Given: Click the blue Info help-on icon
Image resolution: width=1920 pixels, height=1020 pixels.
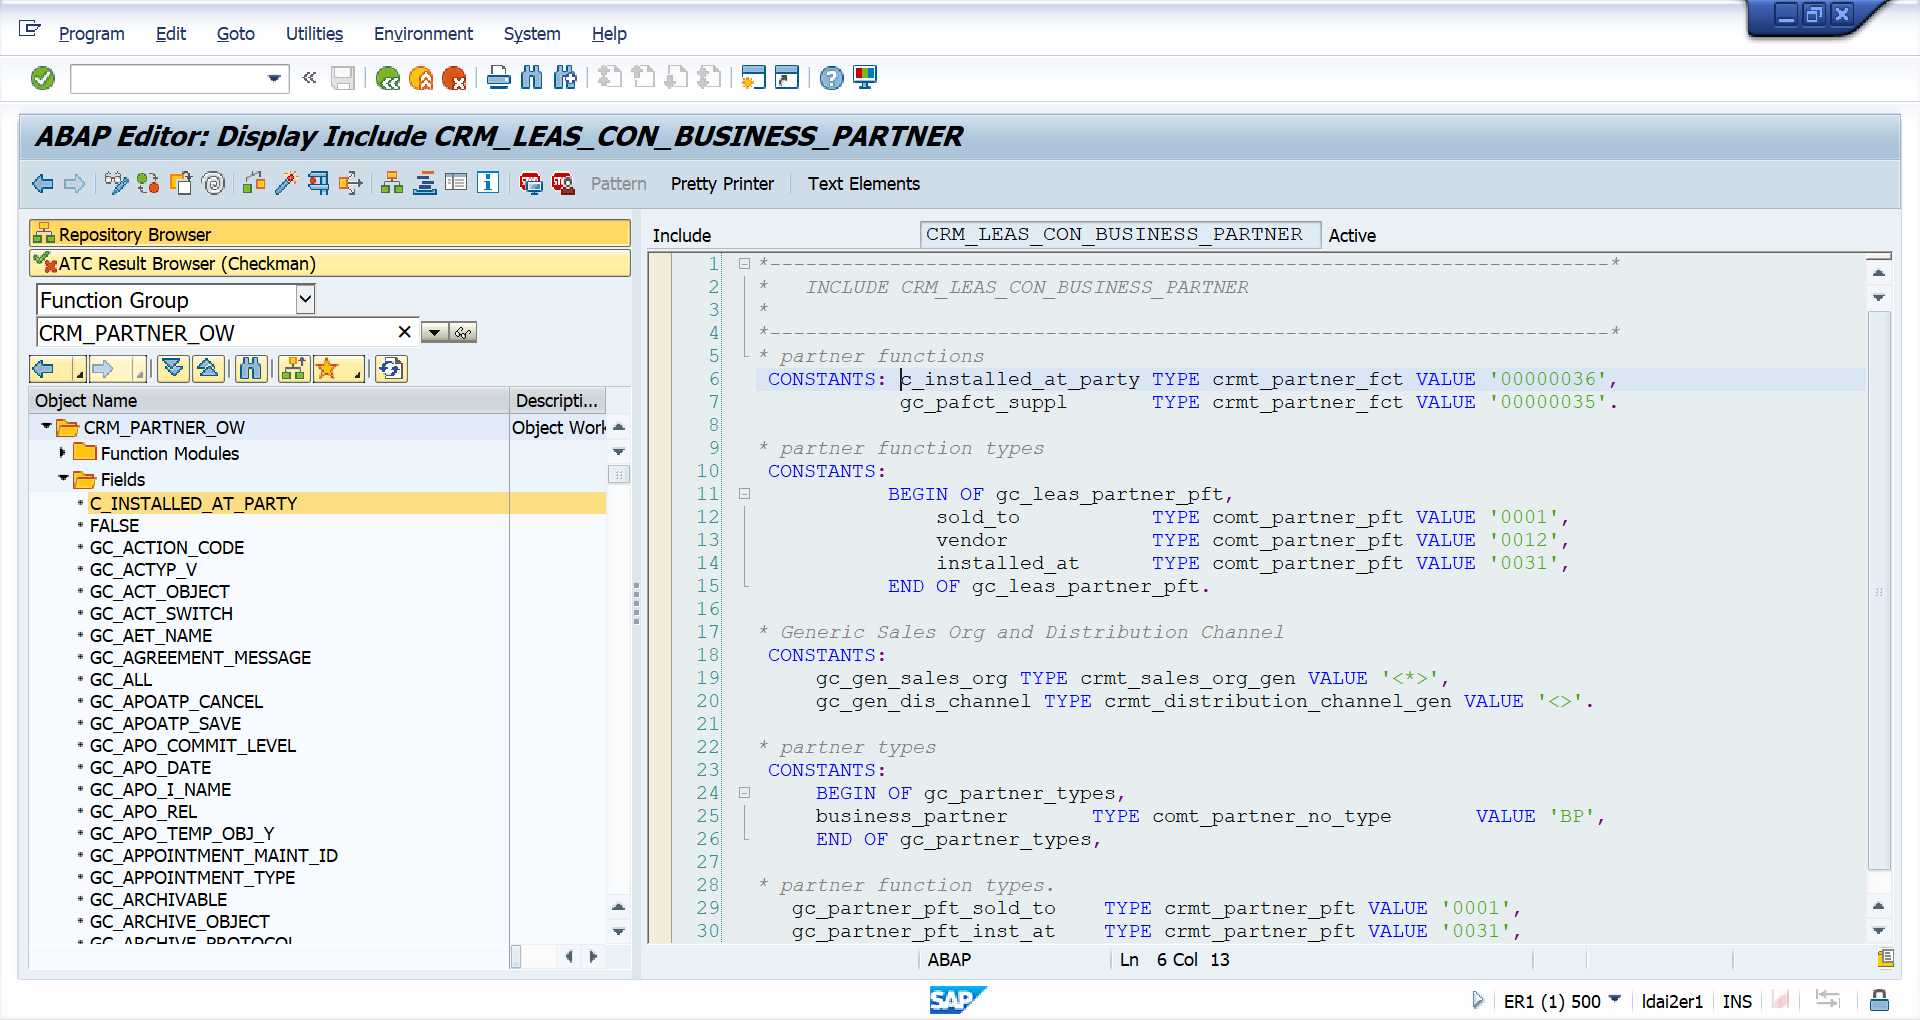Looking at the screenshot, I should (488, 183).
